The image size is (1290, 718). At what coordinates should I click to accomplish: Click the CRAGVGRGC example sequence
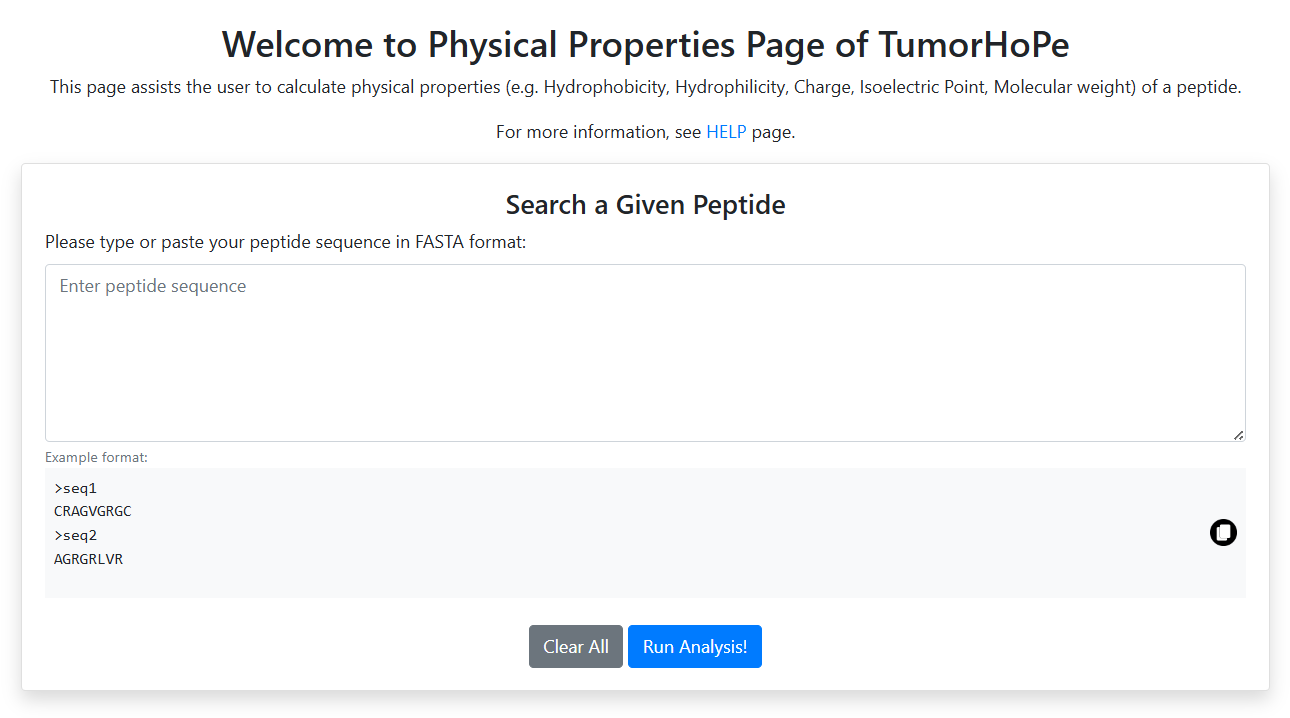click(x=93, y=512)
